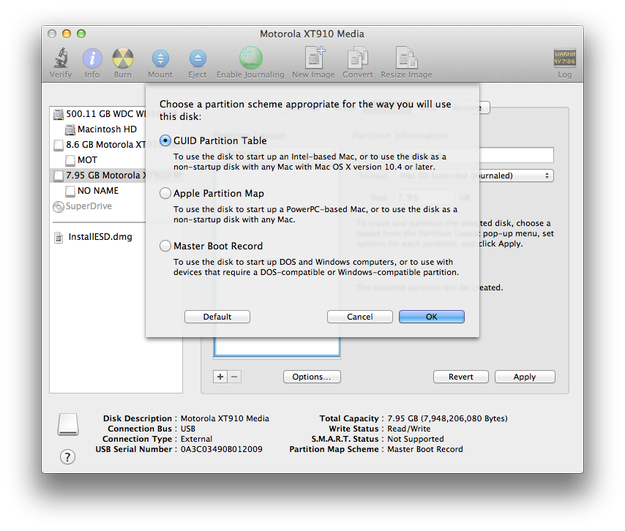625x531 pixels.
Task: Click the MOT volume icon
Action: (70, 160)
